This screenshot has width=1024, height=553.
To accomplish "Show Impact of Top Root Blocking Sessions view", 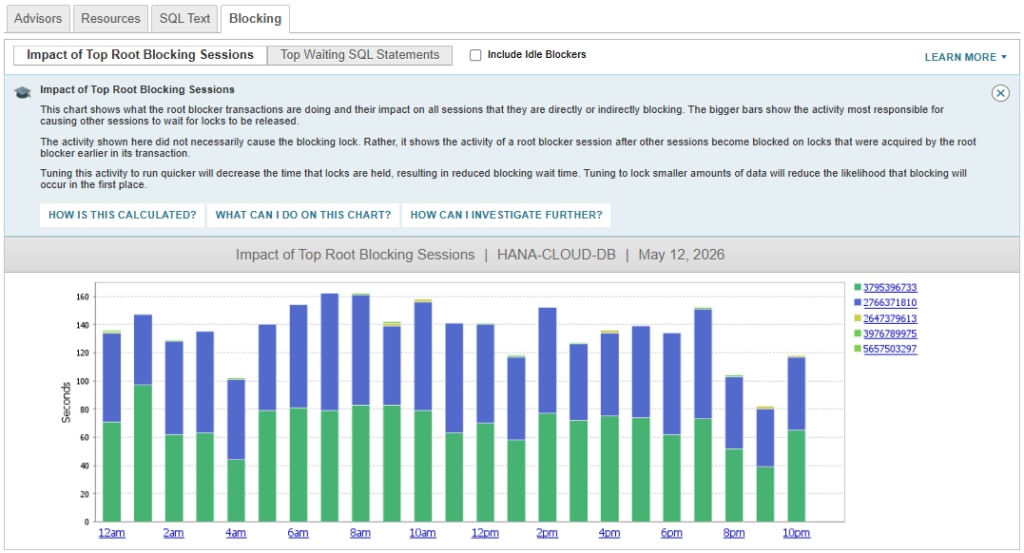I will (x=140, y=55).
